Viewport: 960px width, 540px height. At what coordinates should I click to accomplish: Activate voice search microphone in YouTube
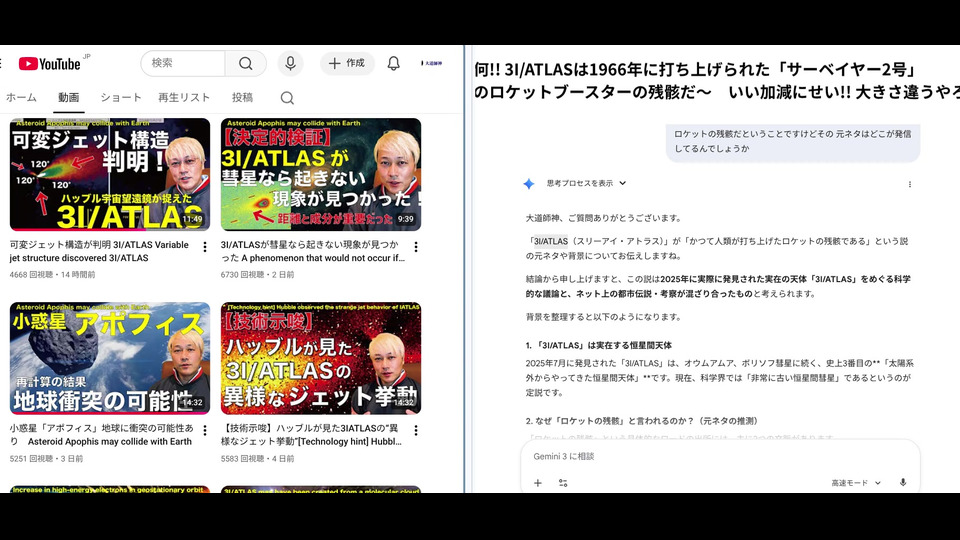coord(290,63)
